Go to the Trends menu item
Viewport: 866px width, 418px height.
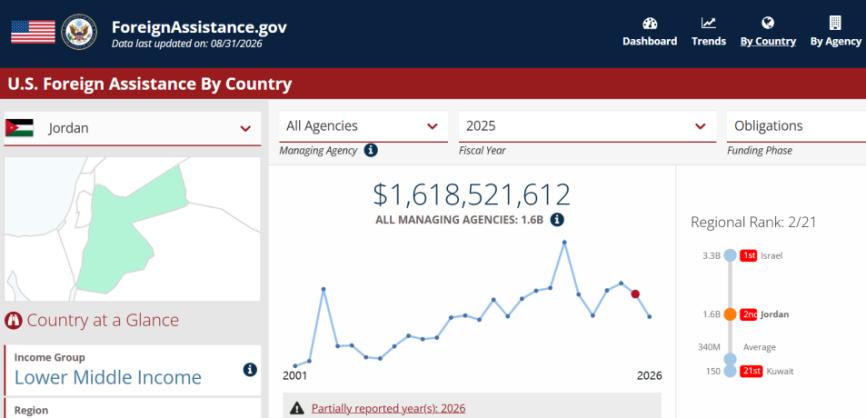tap(709, 41)
